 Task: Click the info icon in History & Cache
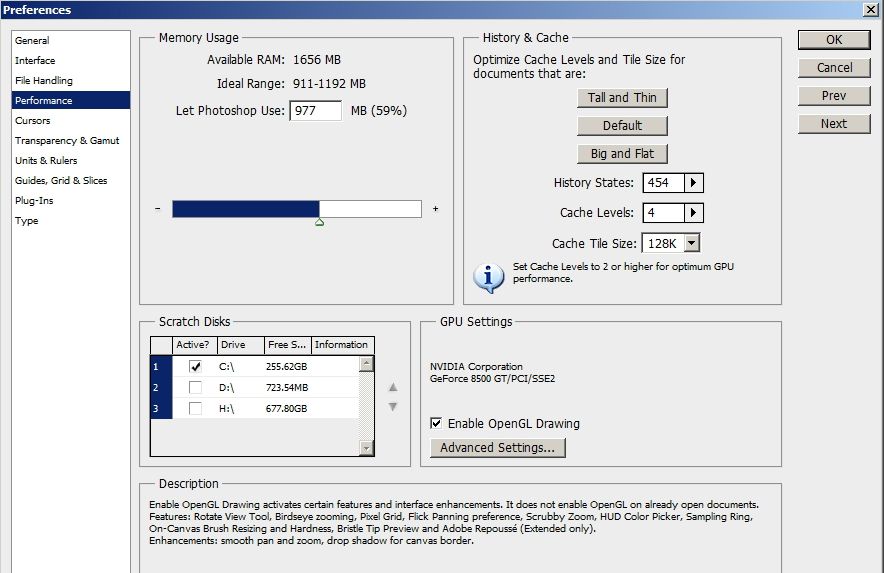point(488,278)
